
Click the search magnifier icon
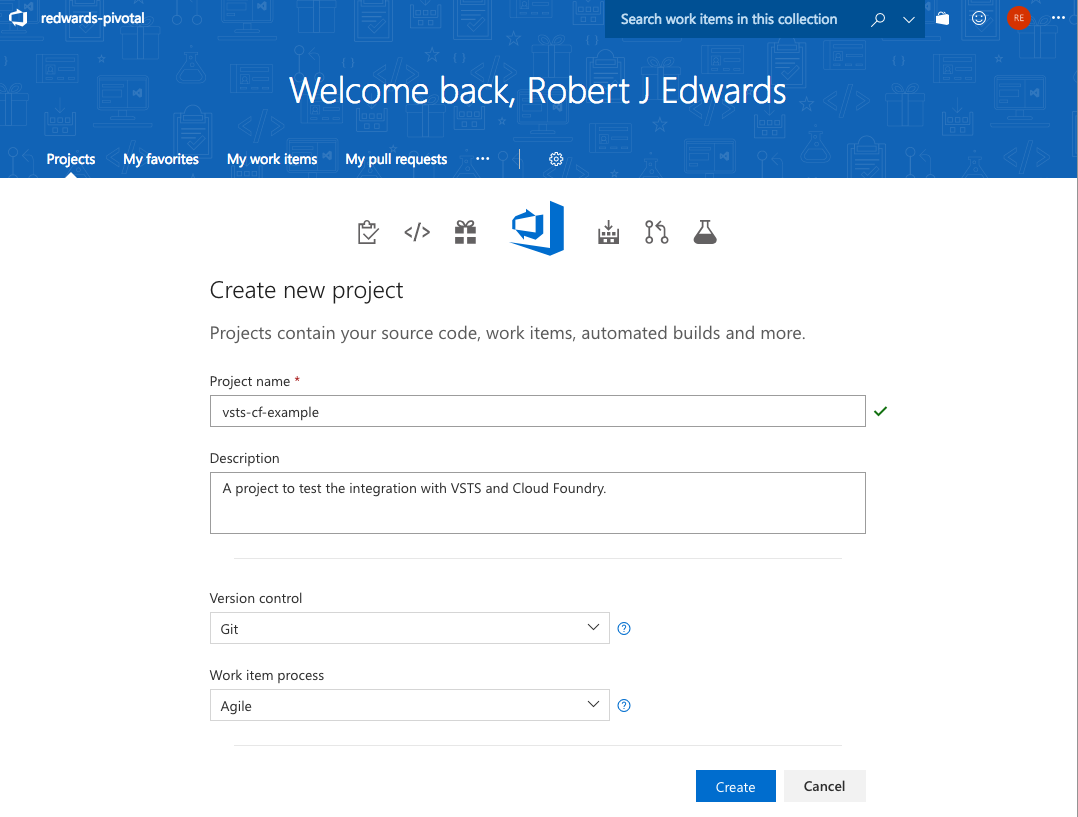tap(878, 19)
